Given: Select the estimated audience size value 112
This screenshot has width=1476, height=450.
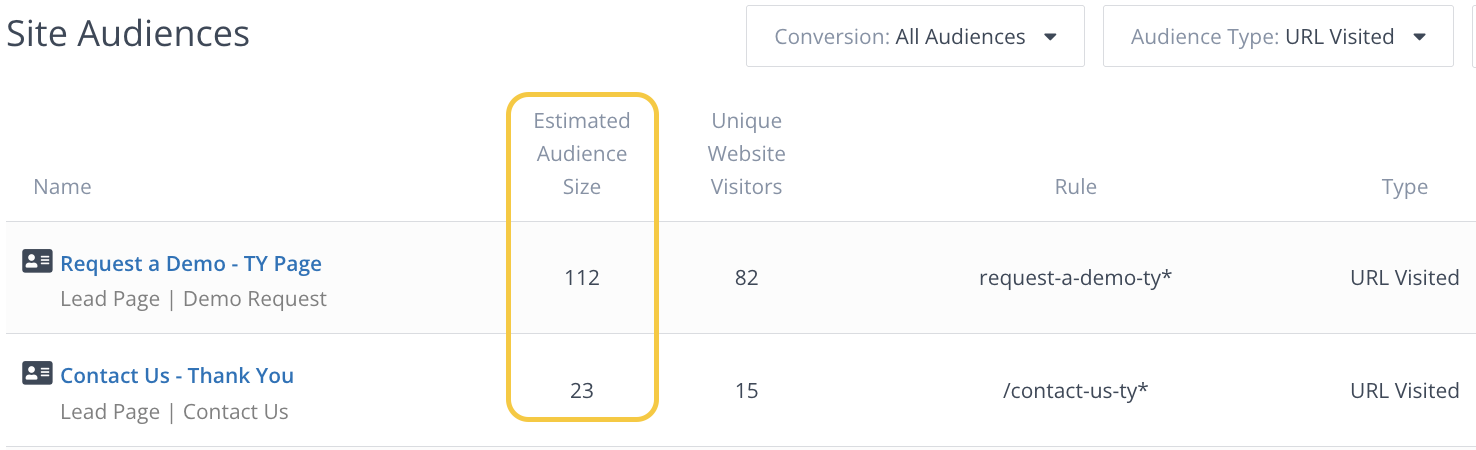Looking at the screenshot, I should [582, 278].
